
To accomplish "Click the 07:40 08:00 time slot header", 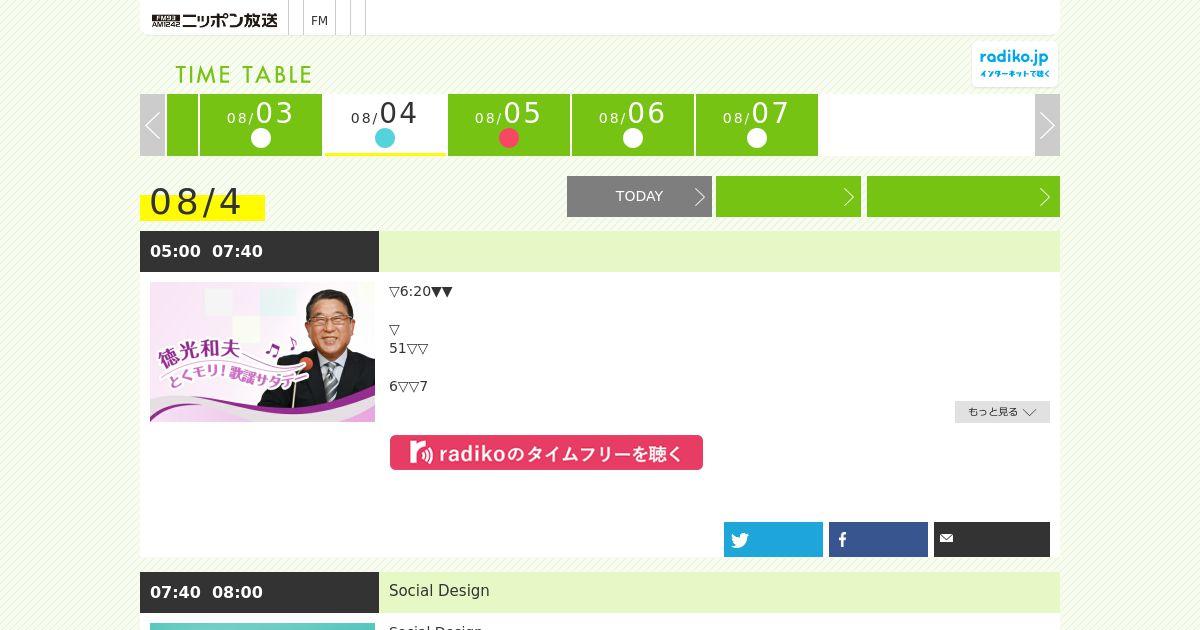I will pyautogui.click(x=259, y=592).
